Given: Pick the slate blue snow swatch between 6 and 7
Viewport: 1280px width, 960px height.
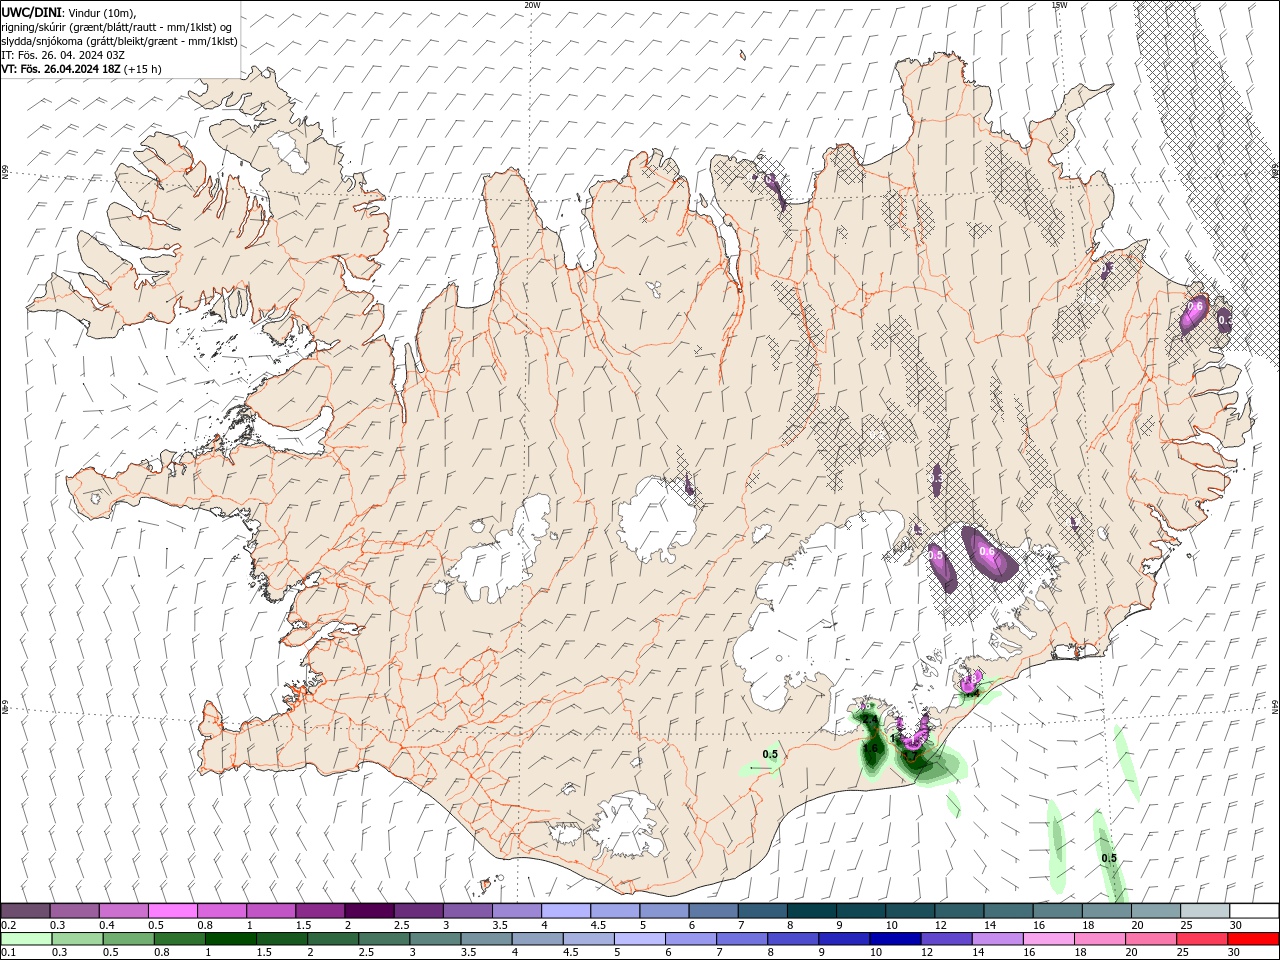Looking at the screenshot, I should click(714, 910).
